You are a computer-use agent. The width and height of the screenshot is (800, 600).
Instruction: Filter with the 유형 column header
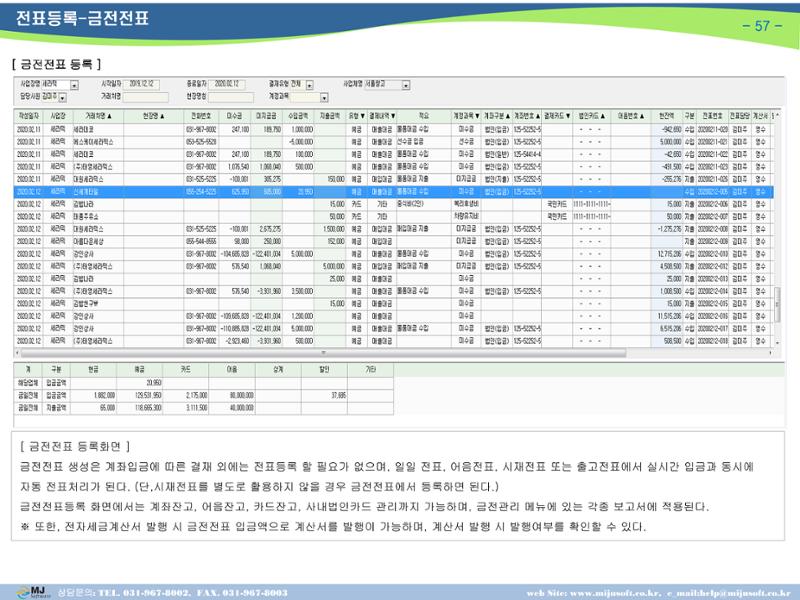pyautogui.click(x=357, y=116)
